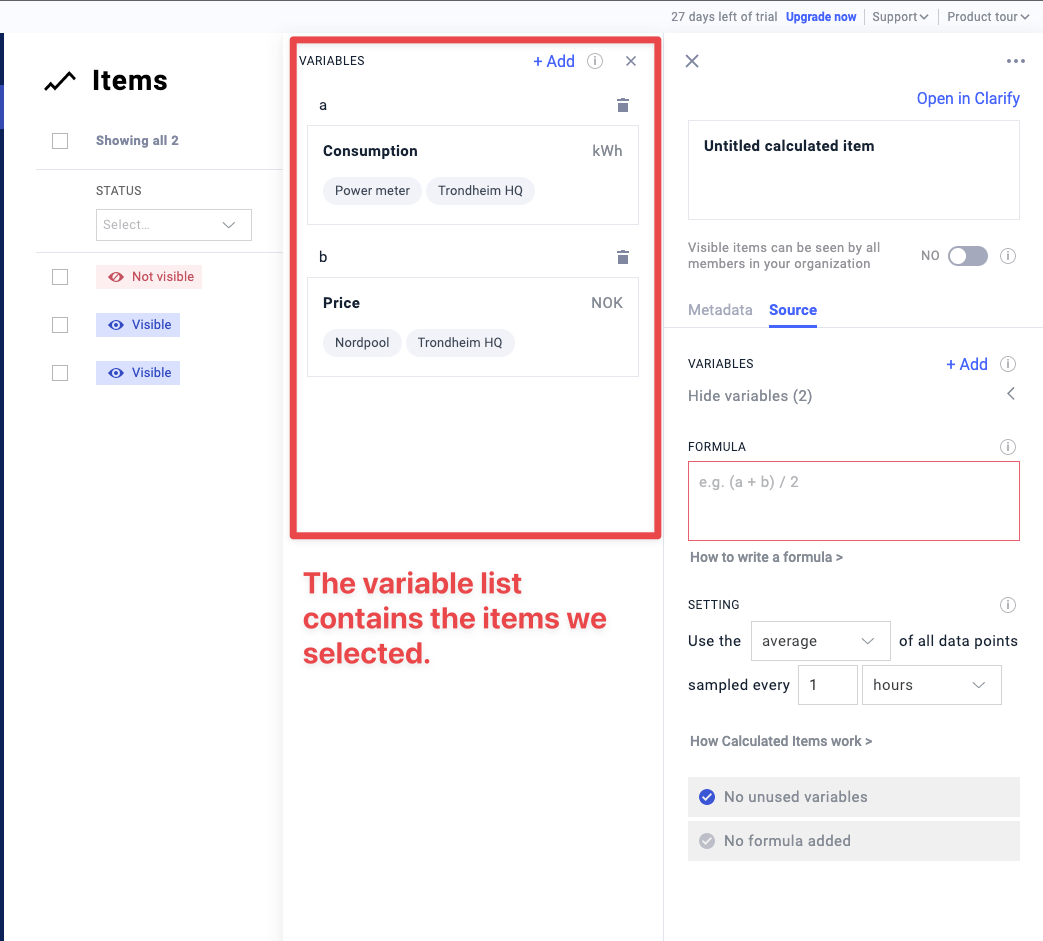Open the average aggregation dropdown
1043x941 pixels.
[820, 641]
